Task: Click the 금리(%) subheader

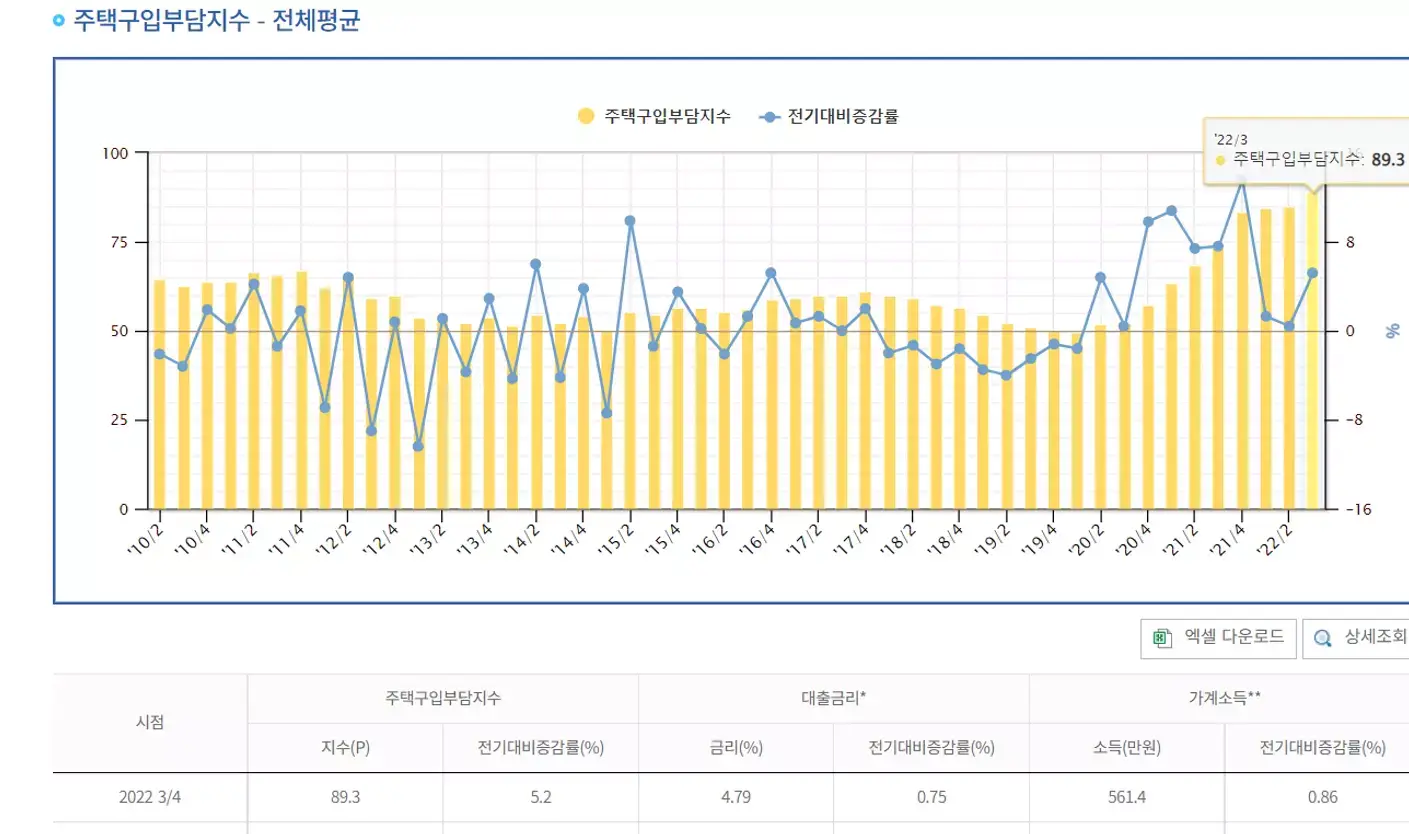Action: pos(736,747)
